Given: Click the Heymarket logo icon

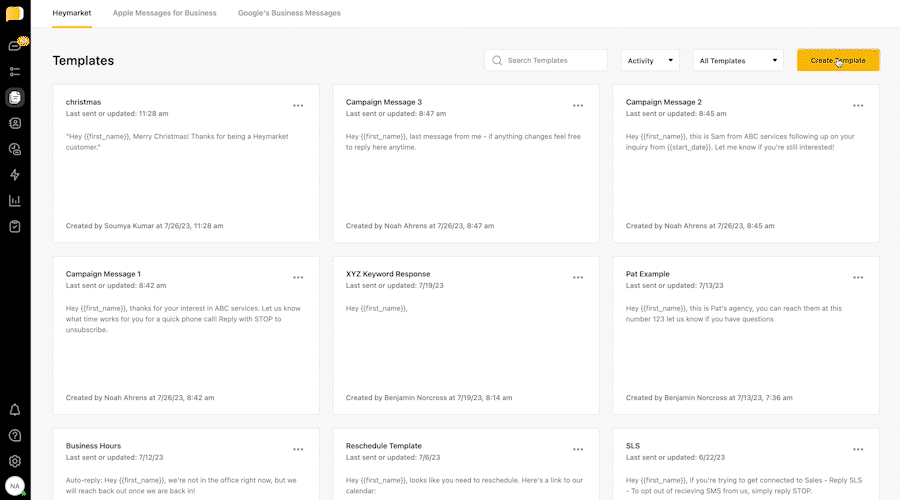Looking at the screenshot, I should pyautogui.click(x=14, y=13).
